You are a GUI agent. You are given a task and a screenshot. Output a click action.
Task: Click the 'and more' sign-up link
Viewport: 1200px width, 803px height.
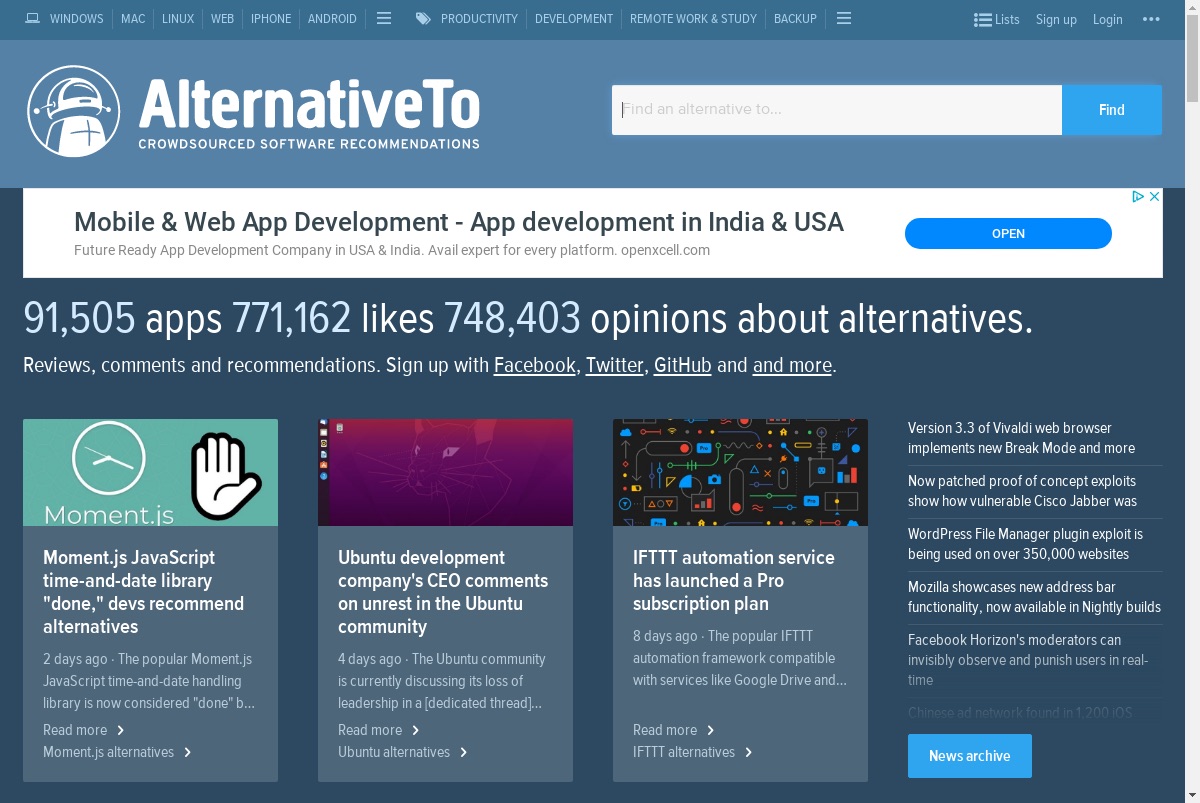pos(792,365)
